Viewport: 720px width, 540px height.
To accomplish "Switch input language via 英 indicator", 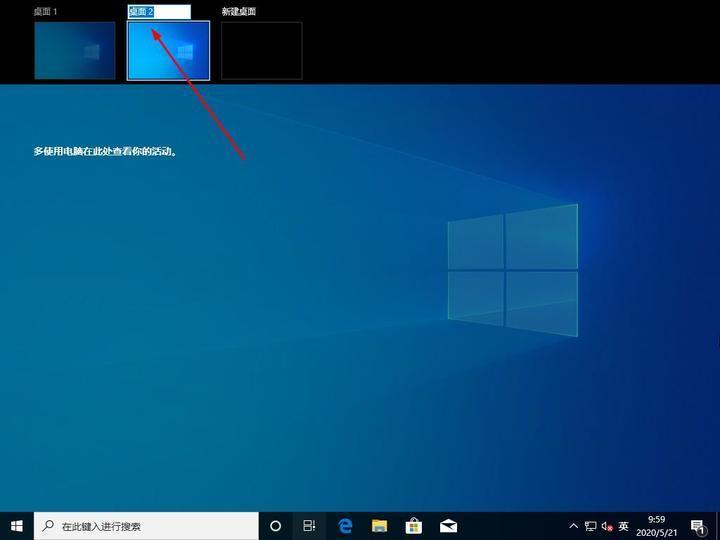I will coord(623,526).
